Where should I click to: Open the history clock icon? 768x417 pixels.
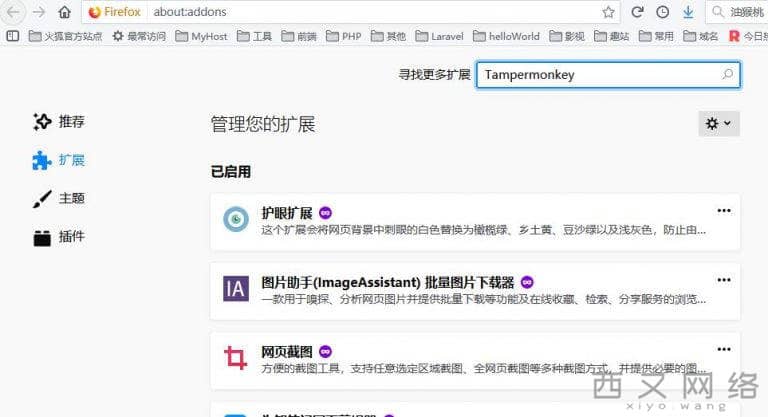pyautogui.click(x=662, y=12)
